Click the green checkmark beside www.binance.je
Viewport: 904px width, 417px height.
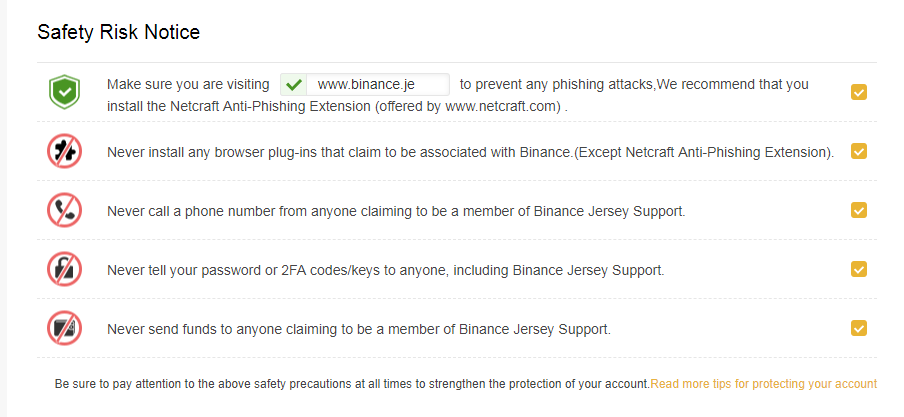click(x=294, y=85)
